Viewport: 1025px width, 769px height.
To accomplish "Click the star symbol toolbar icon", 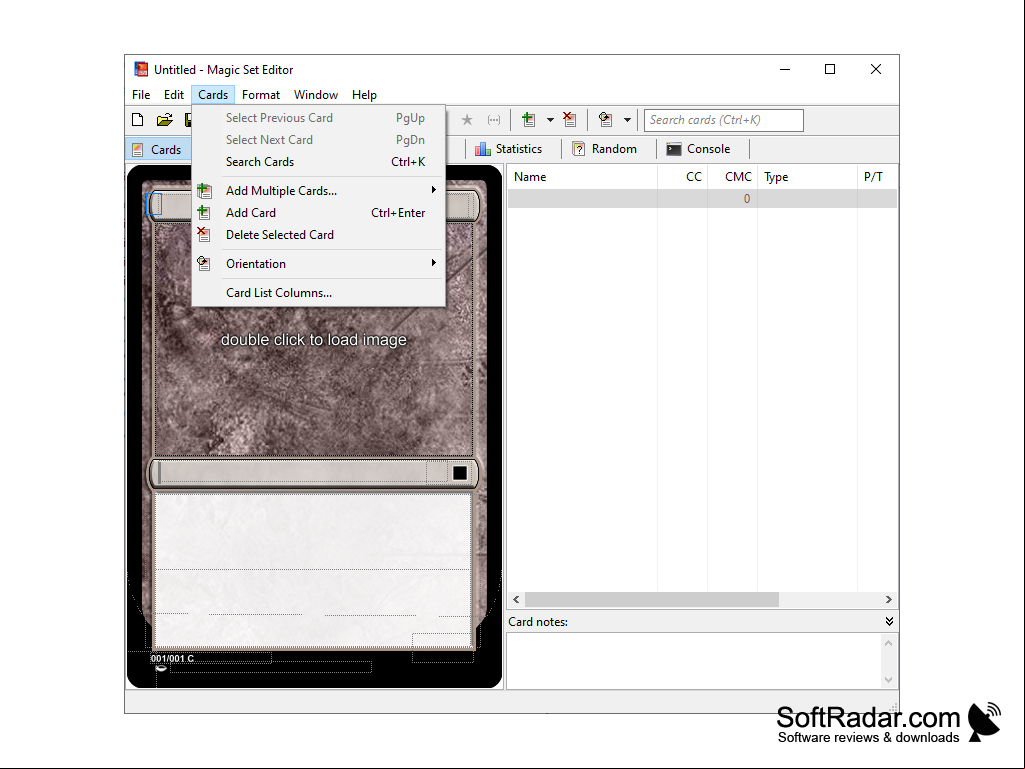I will click(467, 120).
